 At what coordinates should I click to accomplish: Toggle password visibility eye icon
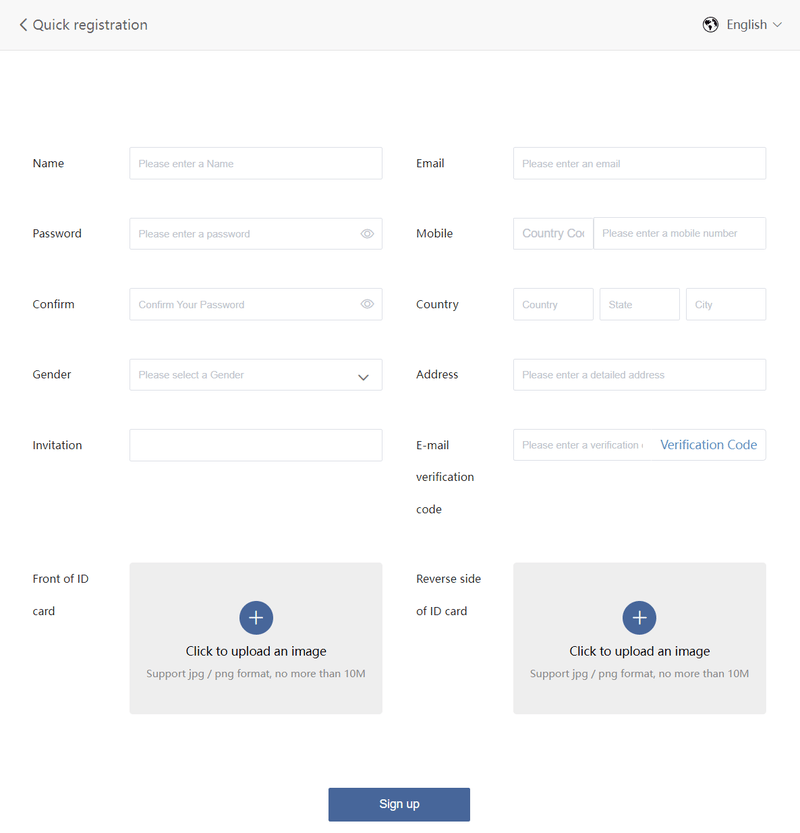367,234
